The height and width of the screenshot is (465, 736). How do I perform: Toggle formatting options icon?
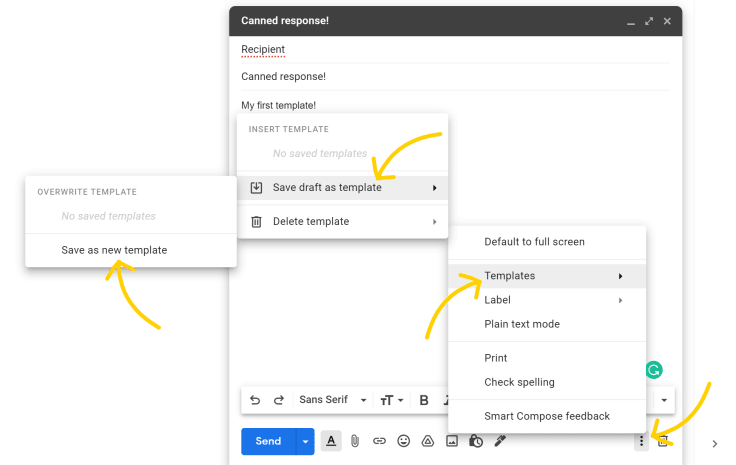pos(331,441)
